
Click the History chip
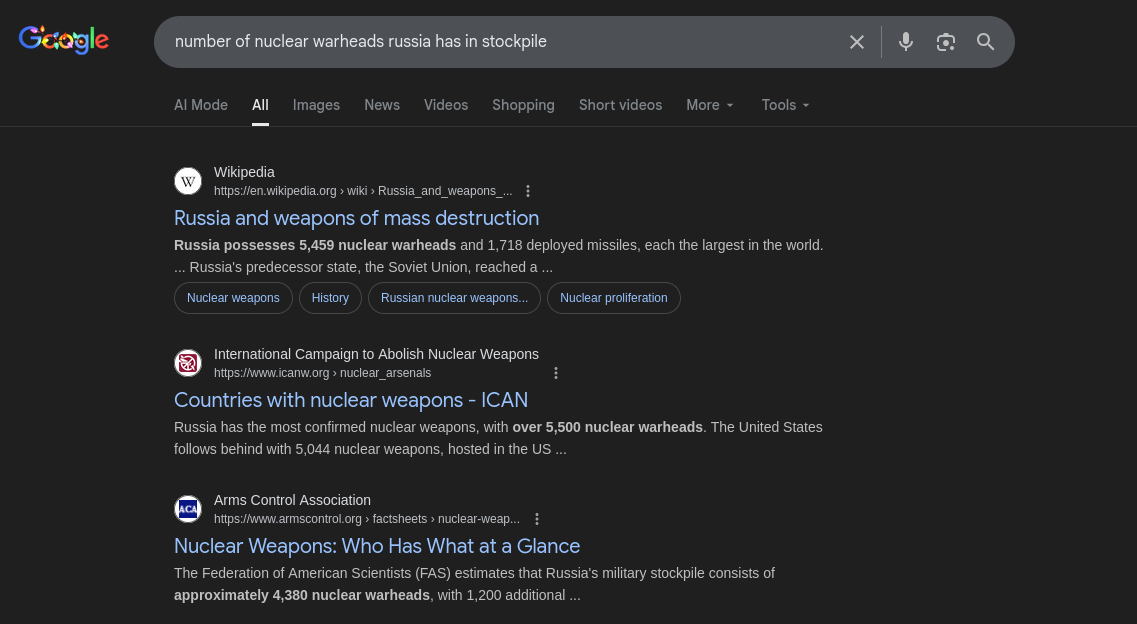click(x=331, y=298)
